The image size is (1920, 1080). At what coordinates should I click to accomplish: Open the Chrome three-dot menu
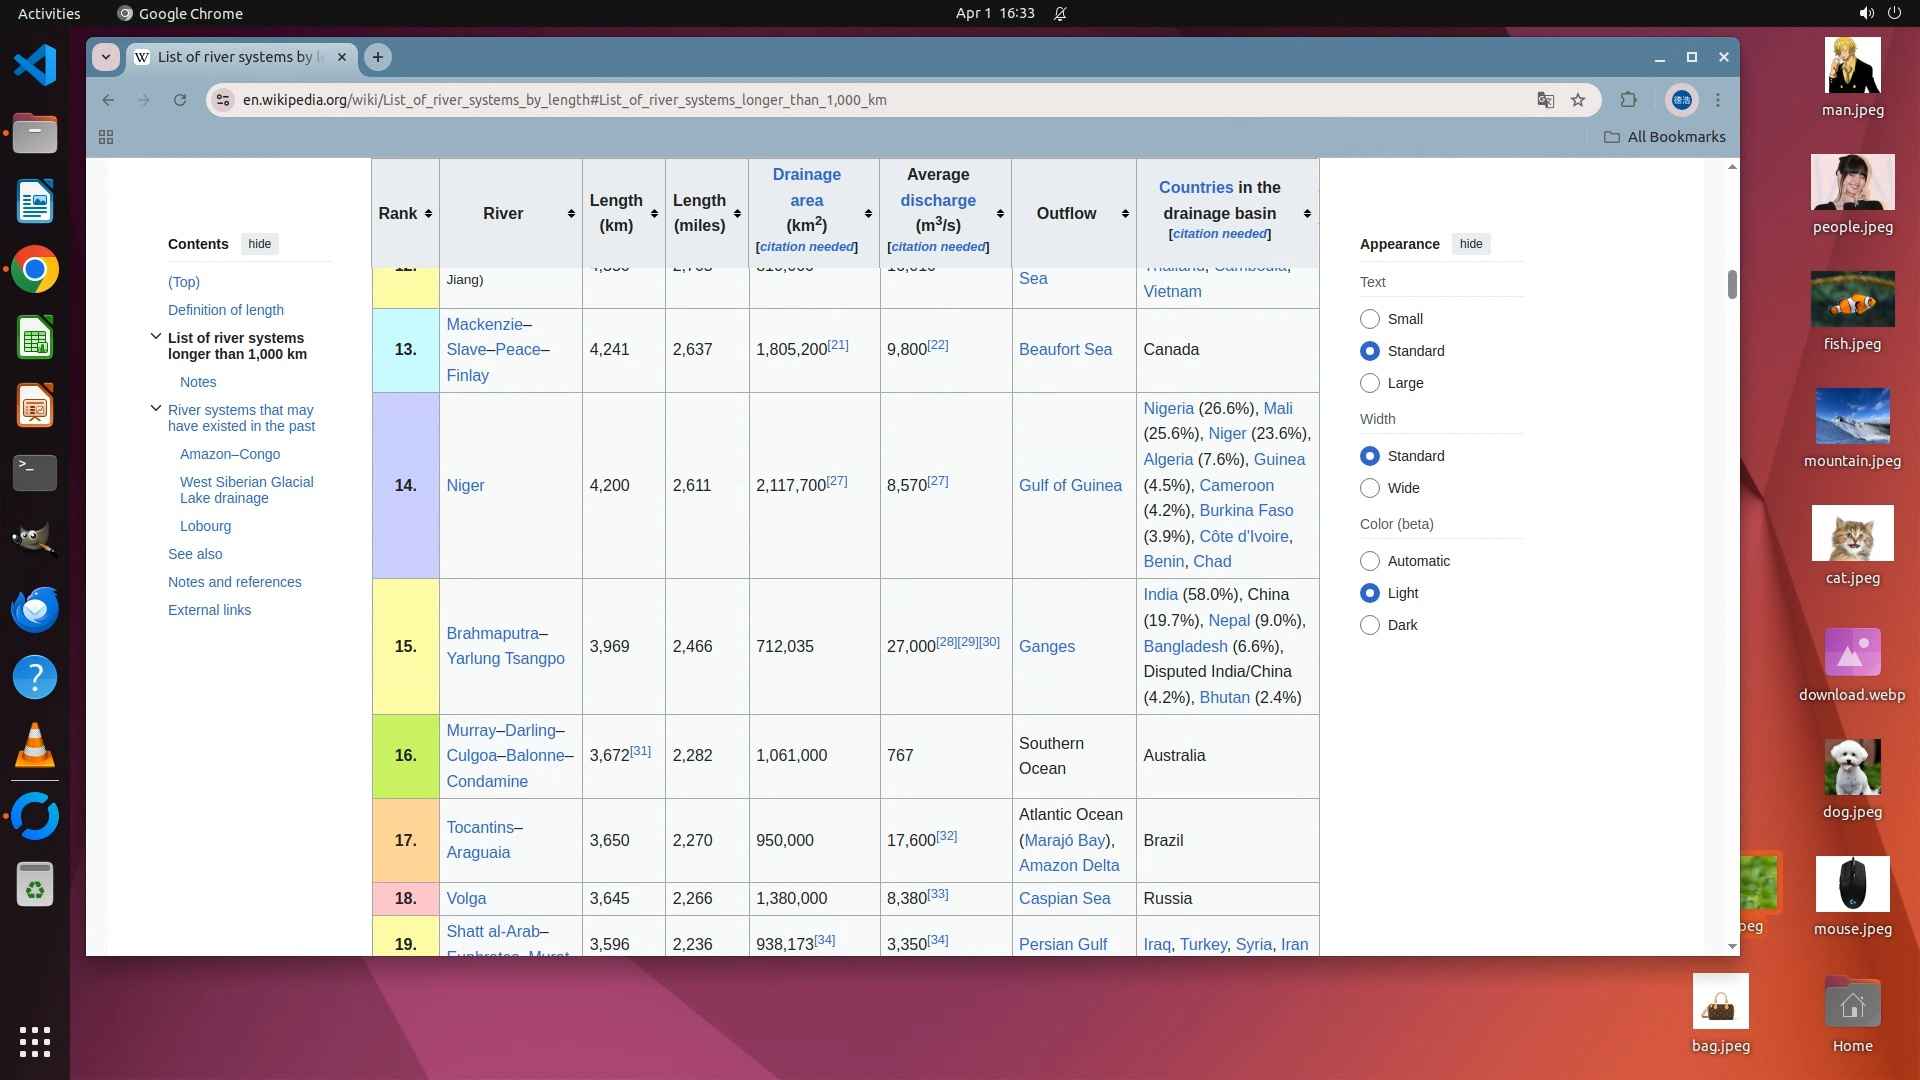pos(1718,100)
